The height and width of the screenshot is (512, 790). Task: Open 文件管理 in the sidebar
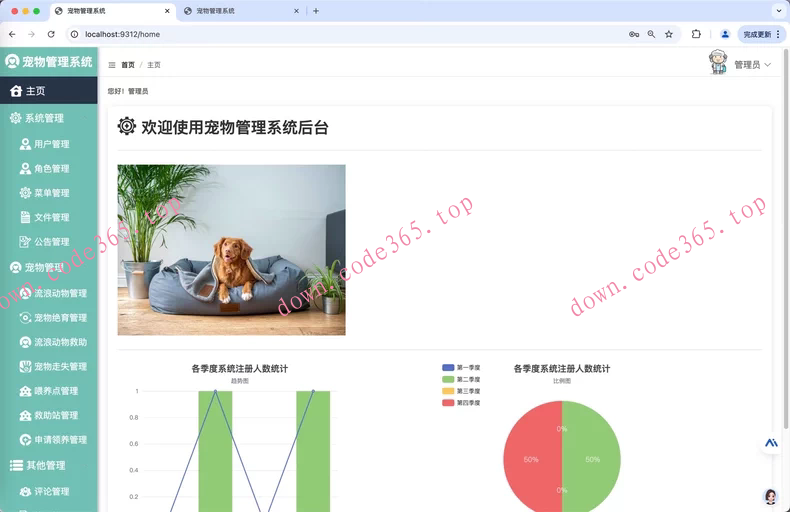pos(48,217)
